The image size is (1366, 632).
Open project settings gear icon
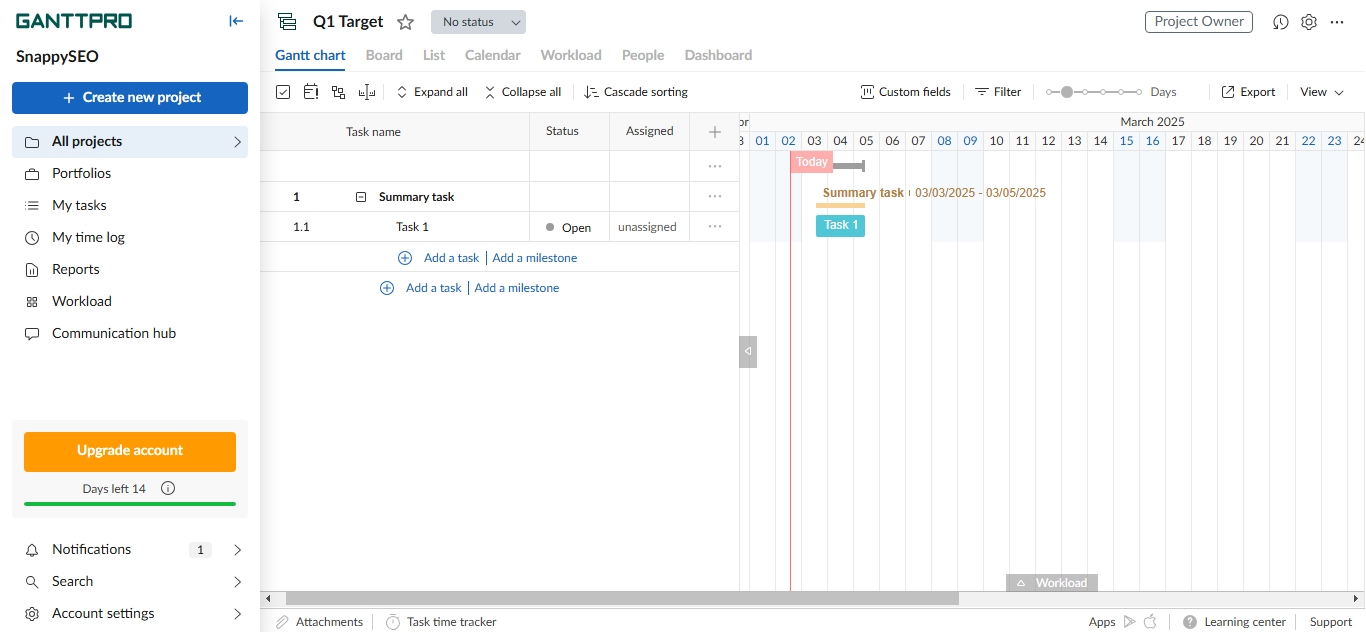pyautogui.click(x=1309, y=22)
